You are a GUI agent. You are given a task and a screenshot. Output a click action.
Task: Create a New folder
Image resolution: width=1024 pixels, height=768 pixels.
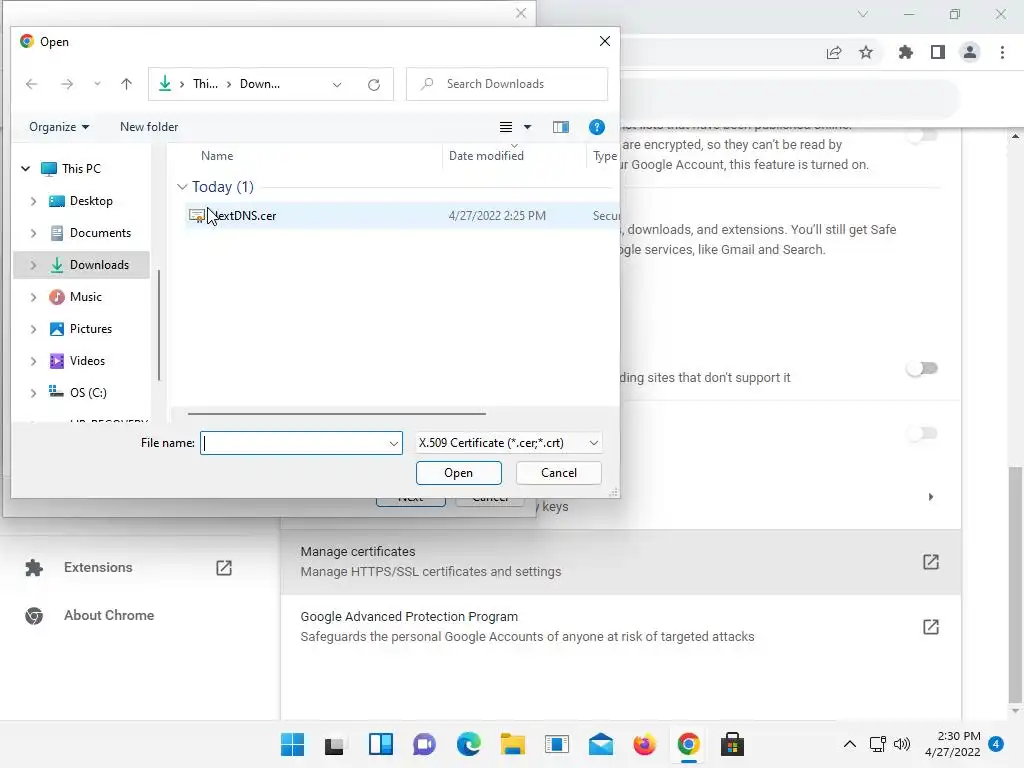(149, 127)
